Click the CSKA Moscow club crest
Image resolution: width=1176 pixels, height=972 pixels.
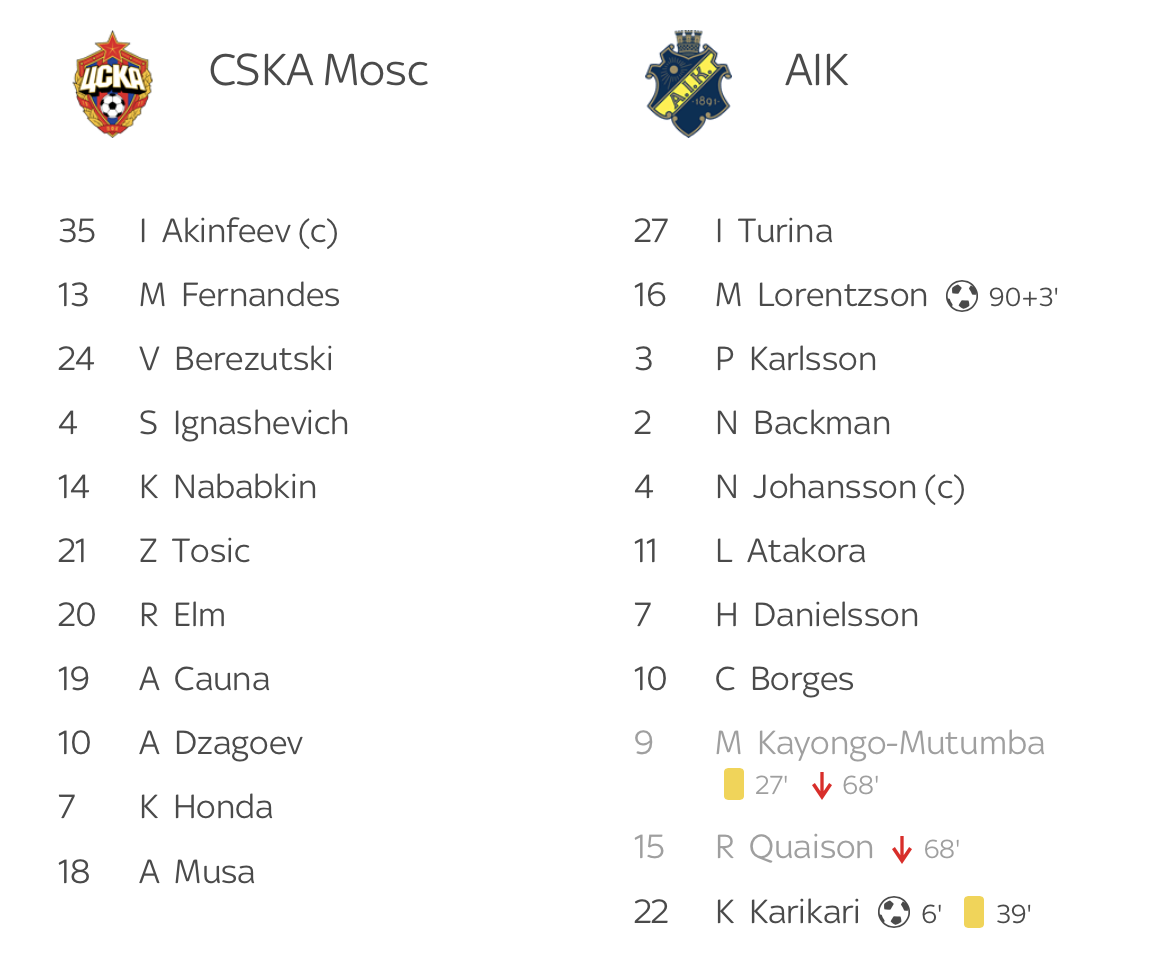tap(112, 84)
